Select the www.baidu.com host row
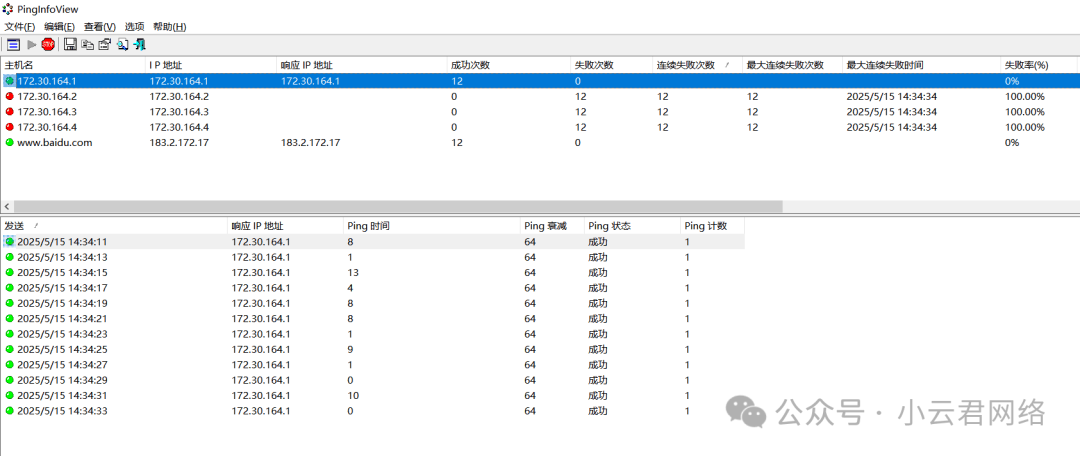This screenshot has height=456, width=1080. pos(539,143)
